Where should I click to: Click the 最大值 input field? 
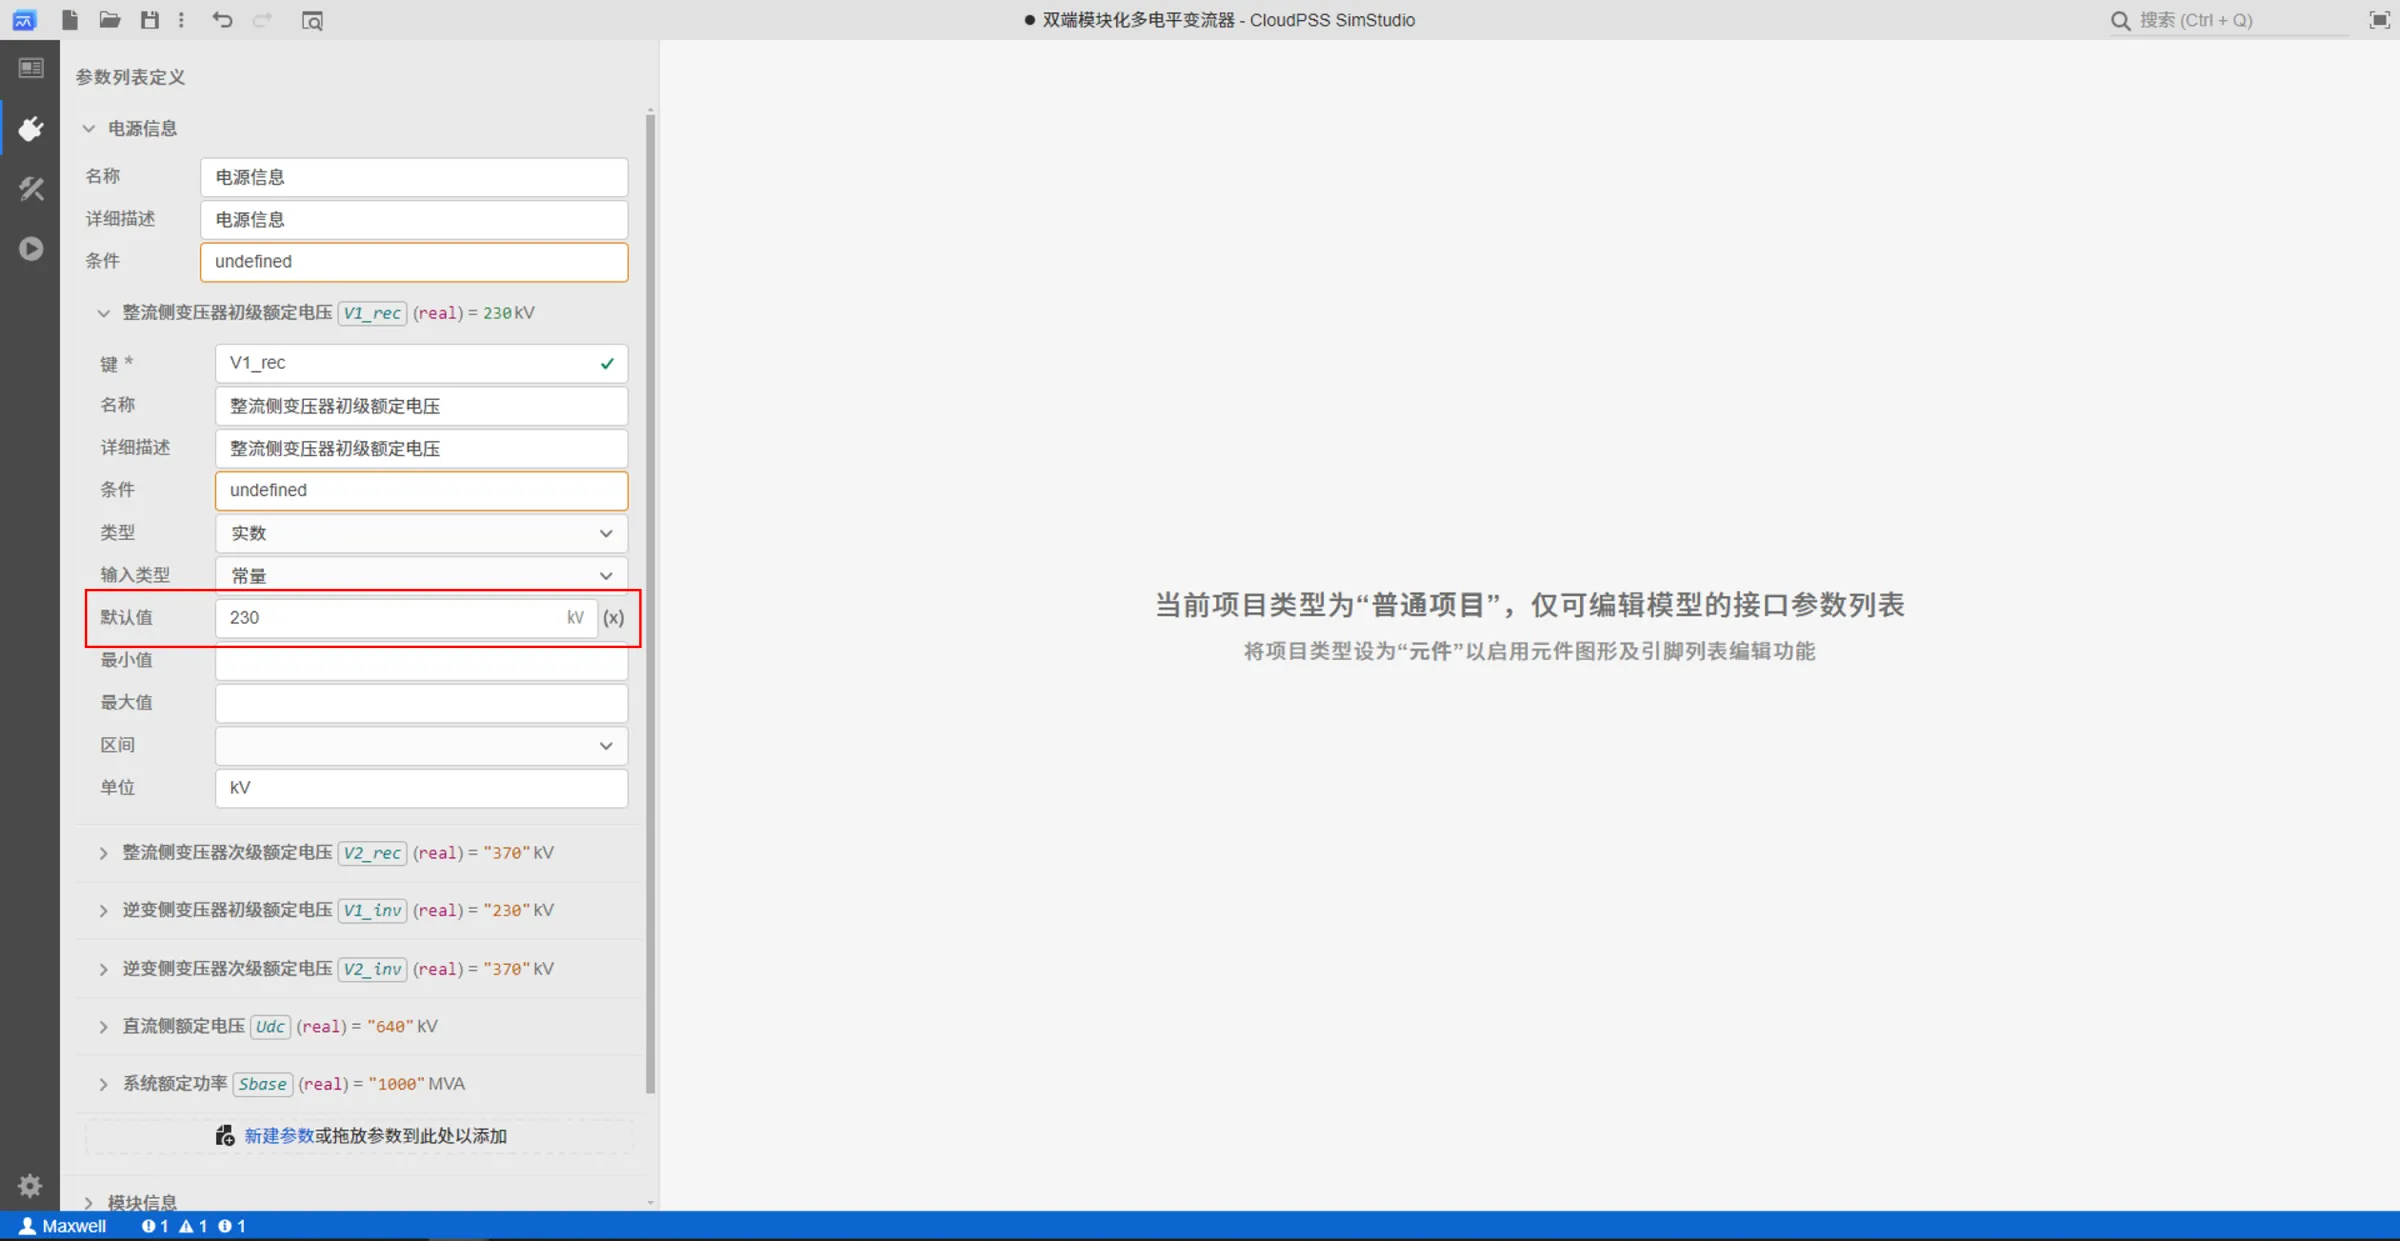pos(421,703)
